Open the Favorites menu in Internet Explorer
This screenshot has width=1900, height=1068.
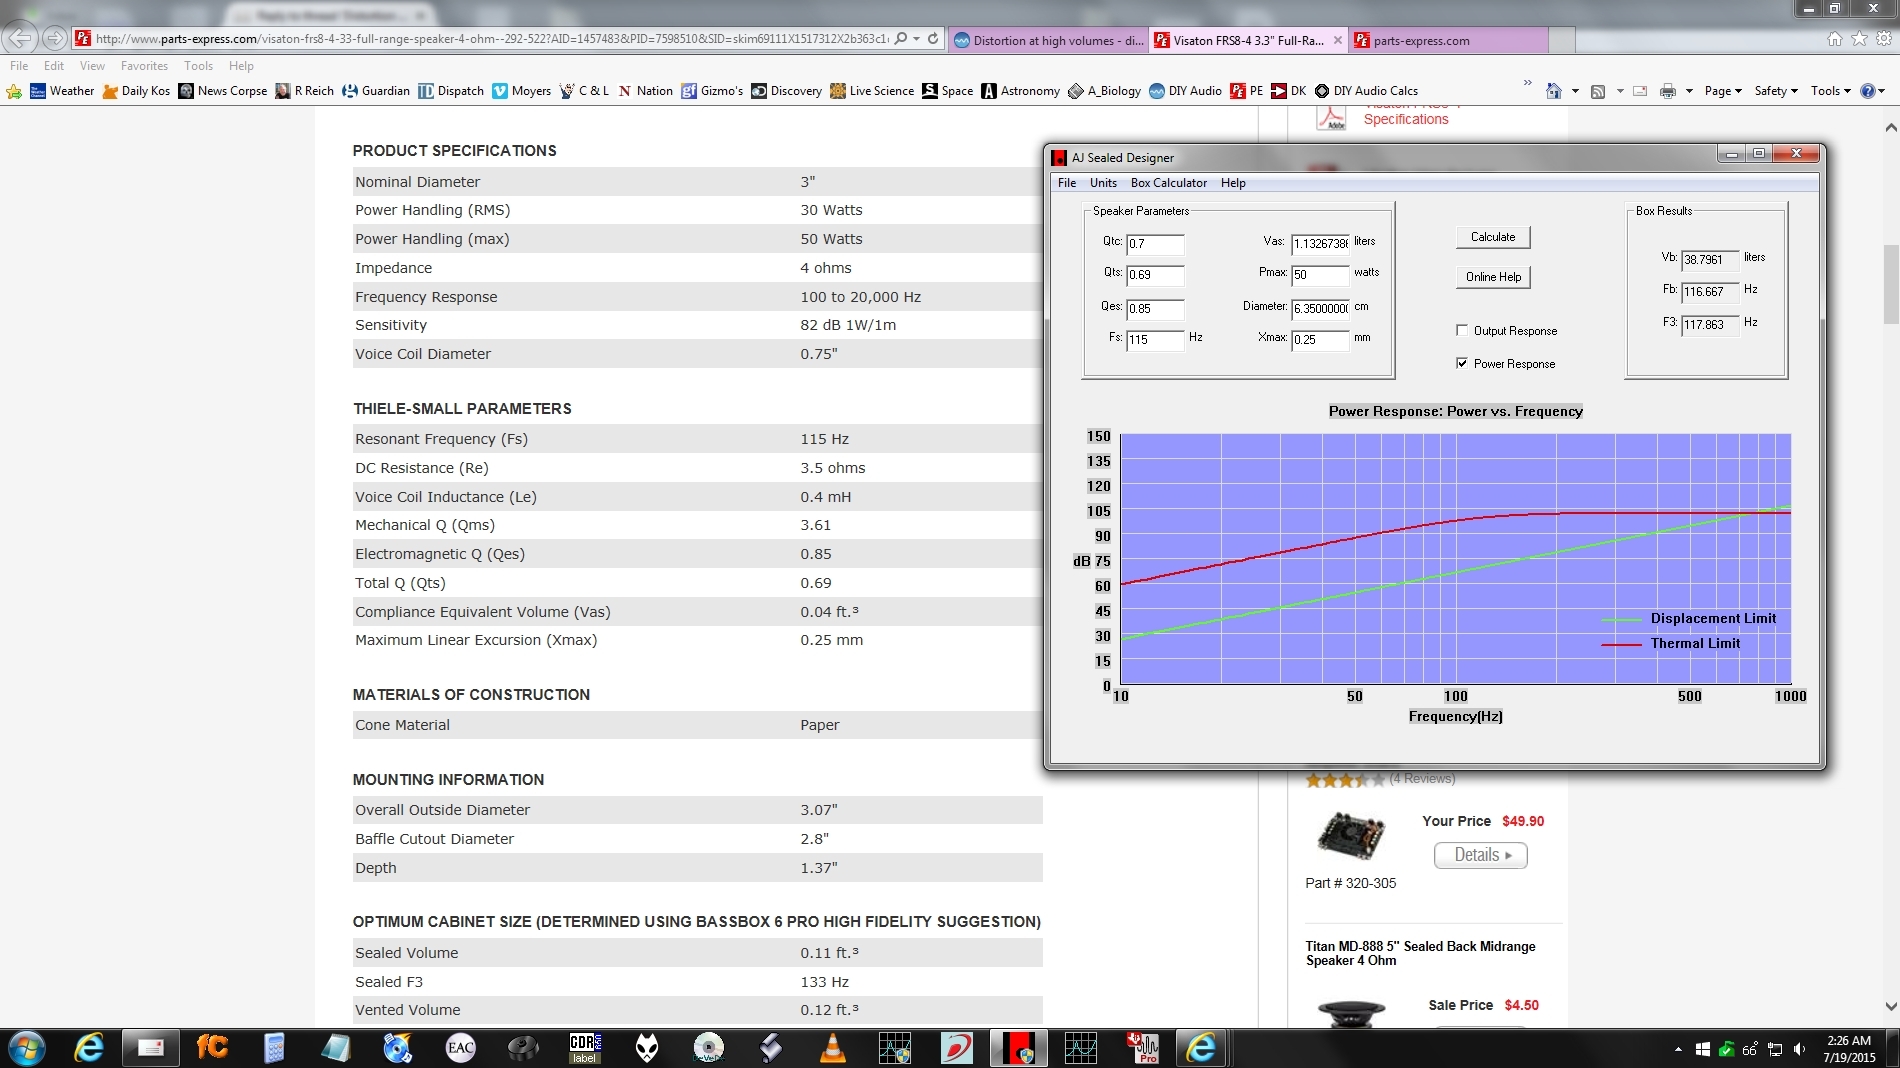click(144, 66)
